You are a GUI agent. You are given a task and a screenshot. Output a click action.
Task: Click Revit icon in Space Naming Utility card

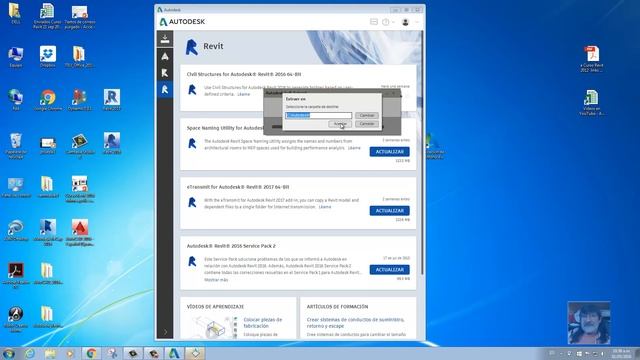[x=192, y=143]
